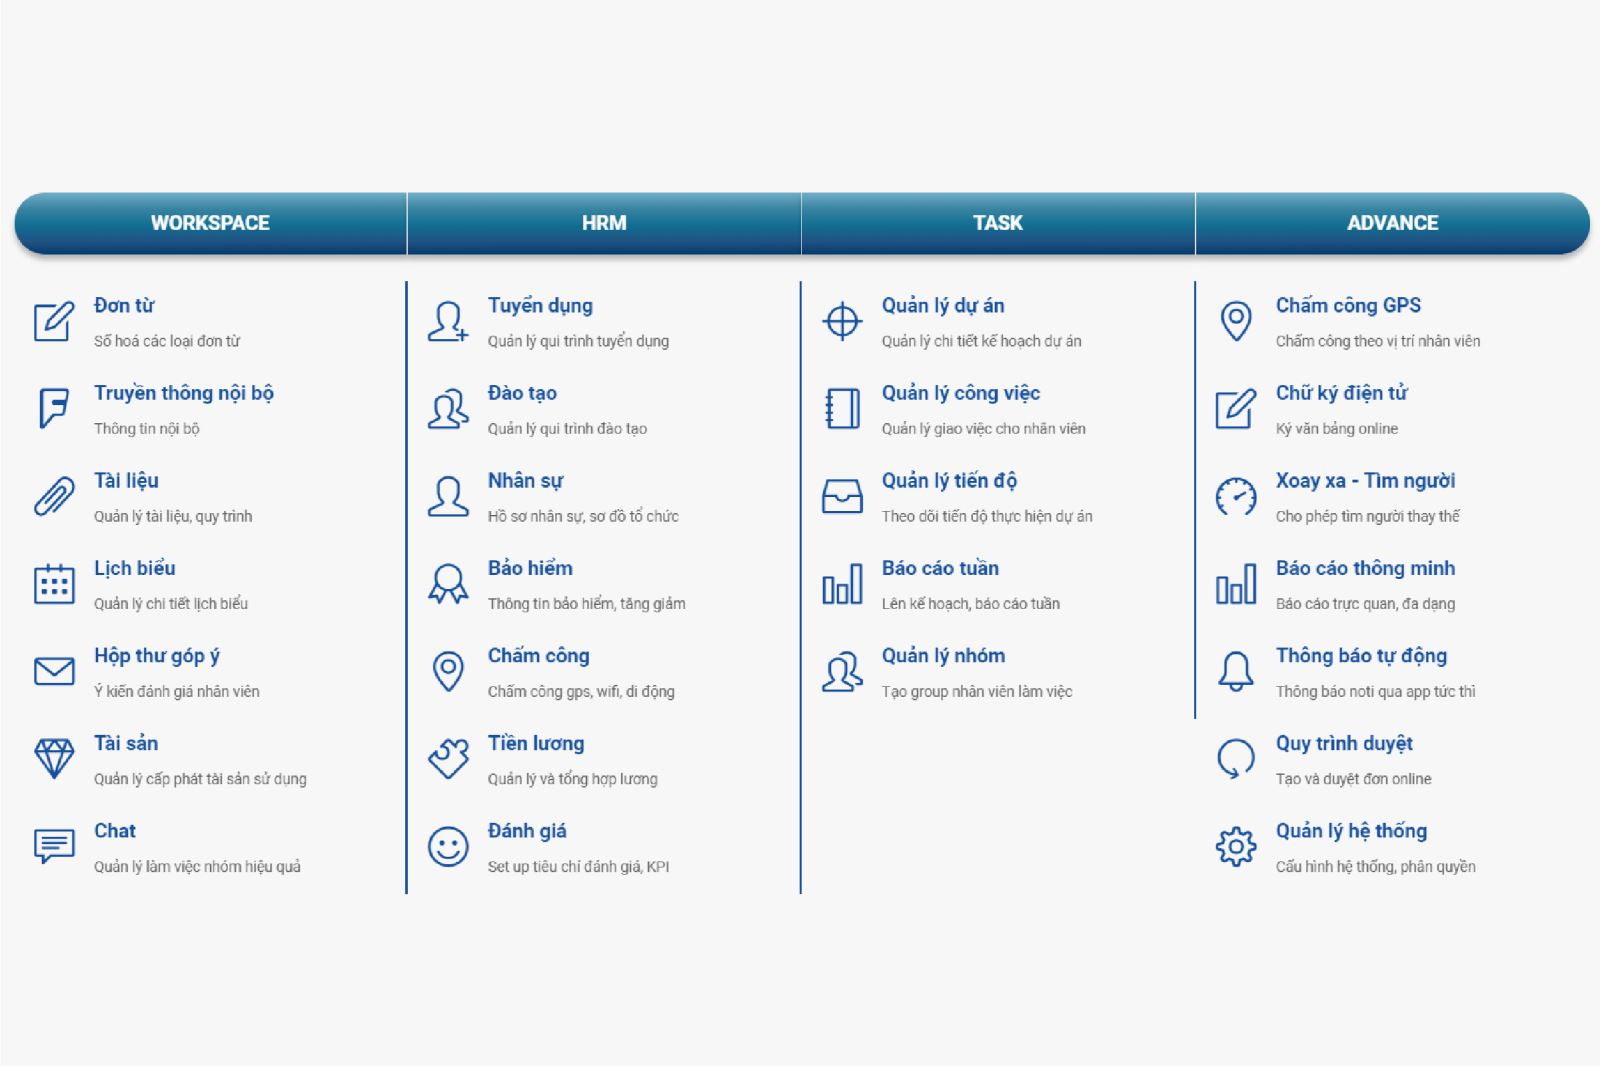
Task: Click the Bảo hiểm ribbon badge icon
Action: 448,583
